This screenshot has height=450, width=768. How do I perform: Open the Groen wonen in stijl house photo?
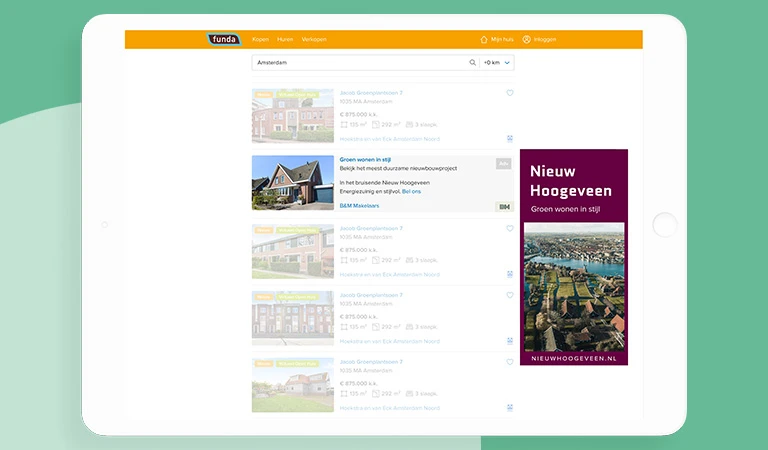[x=293, y=183]
